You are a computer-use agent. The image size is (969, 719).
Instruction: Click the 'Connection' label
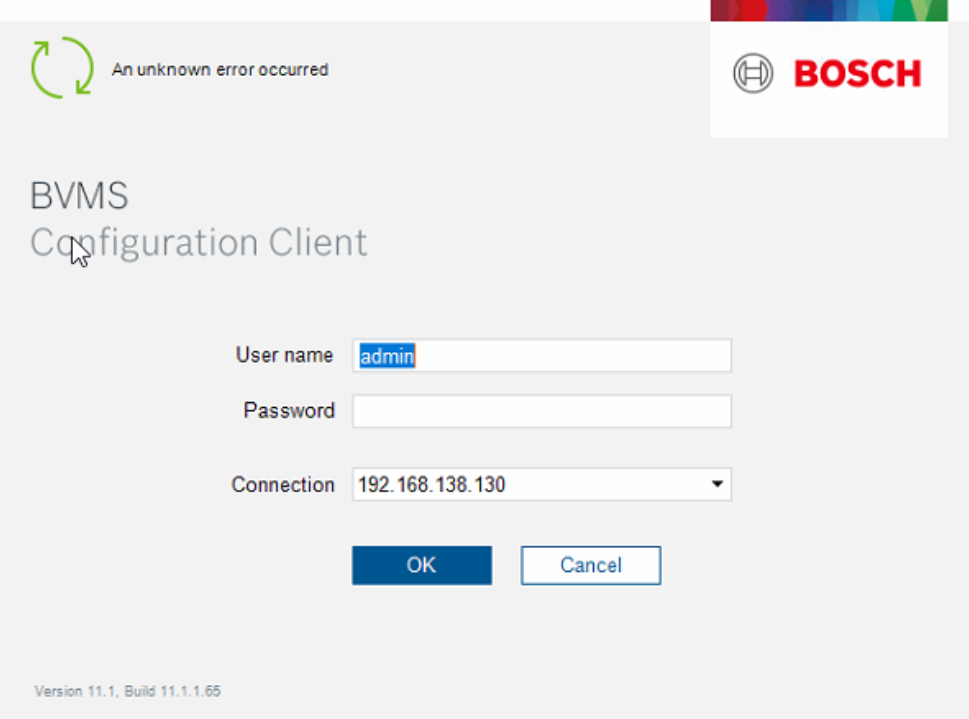[x=283, y=484]
